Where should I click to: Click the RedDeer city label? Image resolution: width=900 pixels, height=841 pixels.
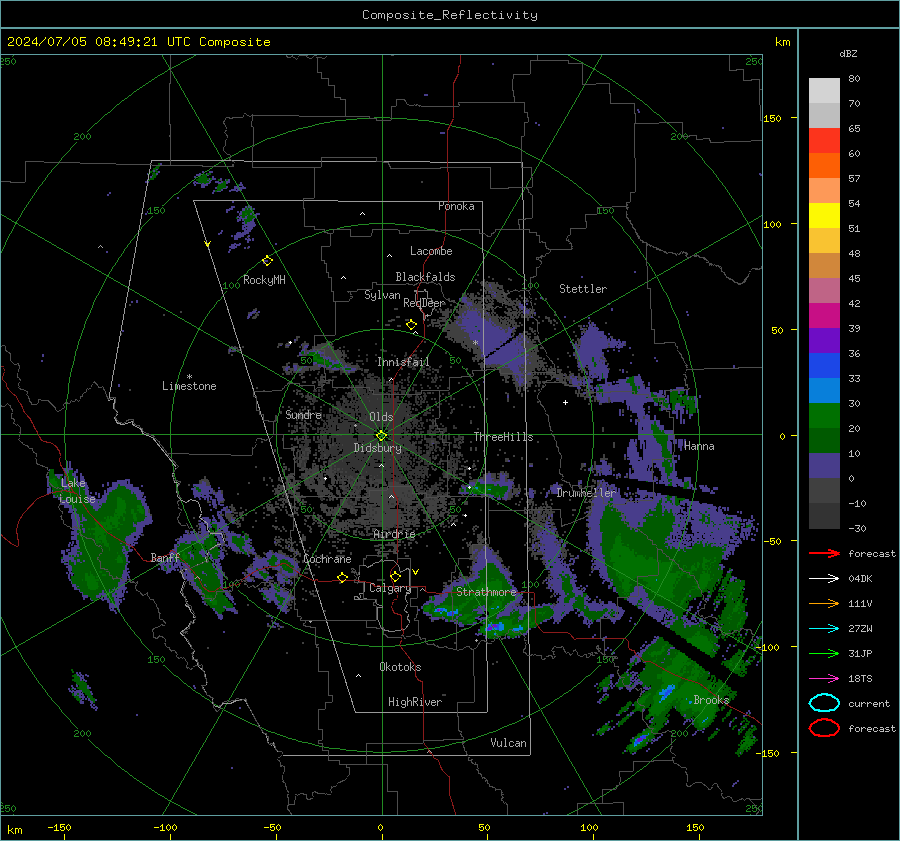(x=424, y=303)
